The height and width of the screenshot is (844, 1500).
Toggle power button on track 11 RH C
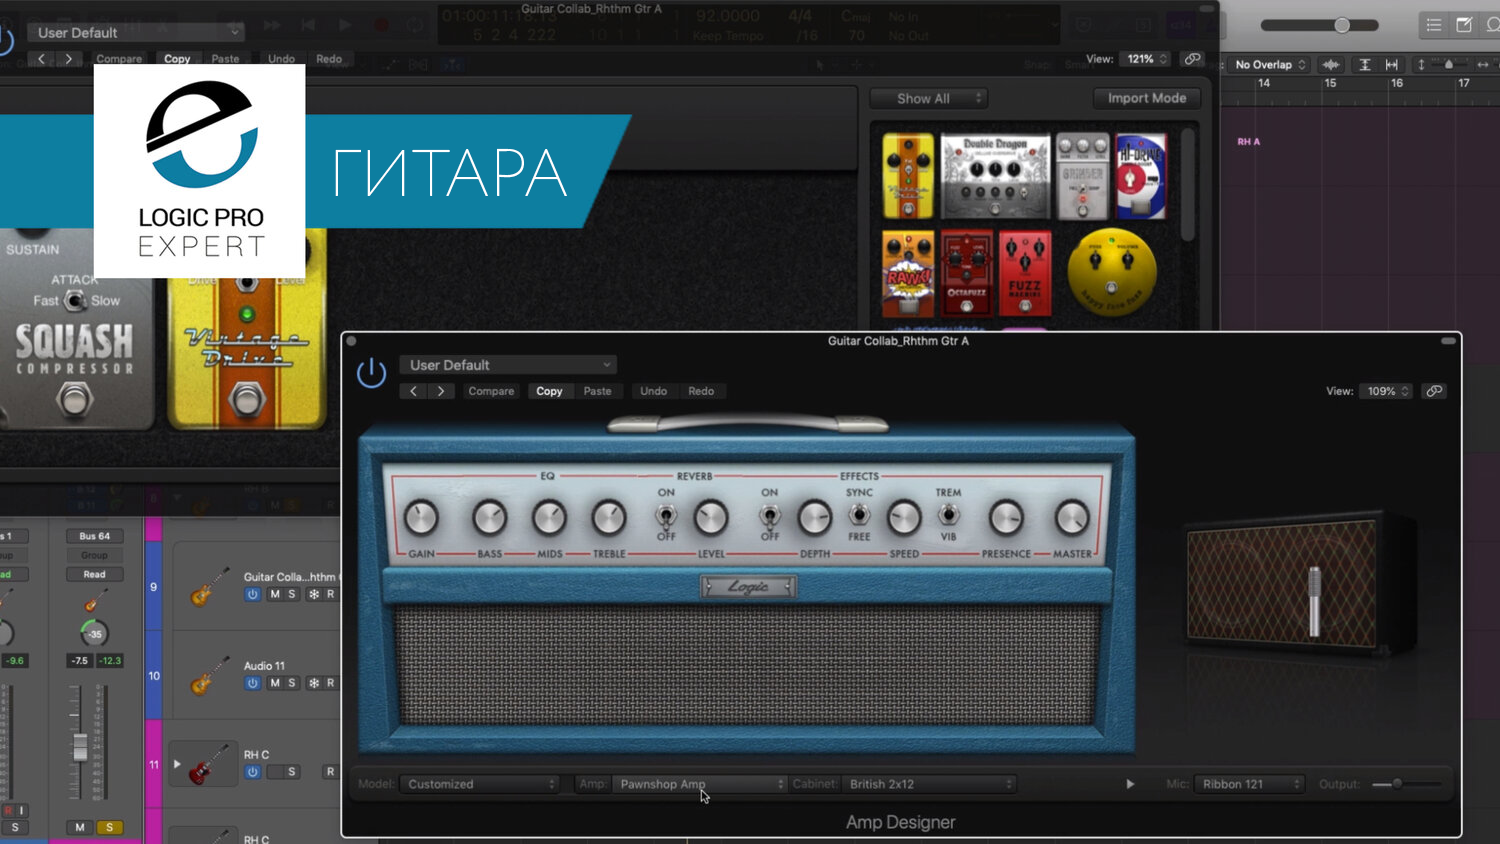pyautogui.click(x=252, y=772)
